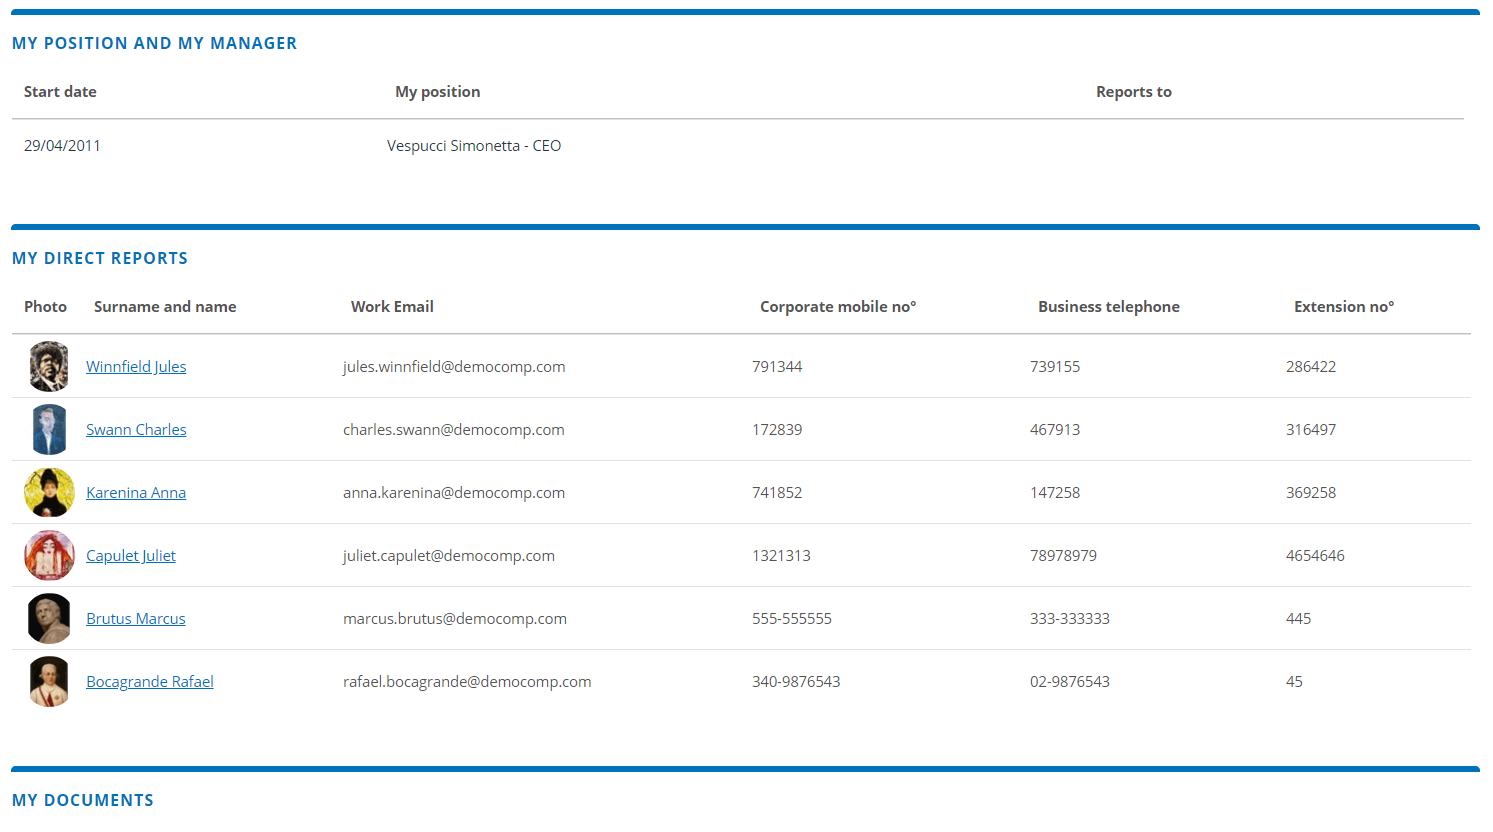The image size is (1493, 832).
Task: Click Marcus Brutus's statue photo
Action: coord(49,618)
